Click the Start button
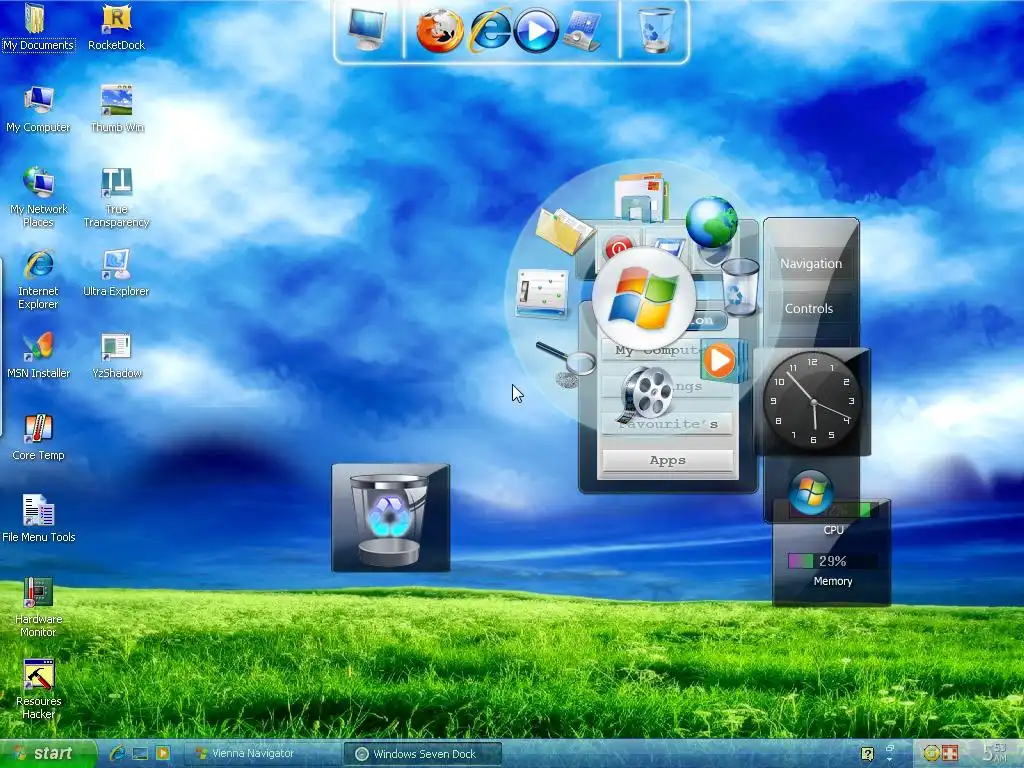The width and height of the screenshot is (1024, 768). tap(47, 754)
